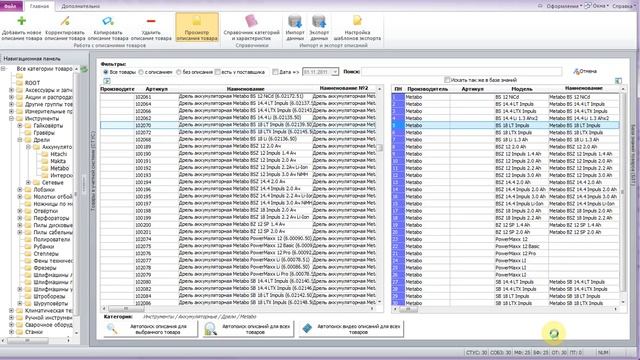
Task: Select the "Рубанки" tree item
Action: [44, 247]
